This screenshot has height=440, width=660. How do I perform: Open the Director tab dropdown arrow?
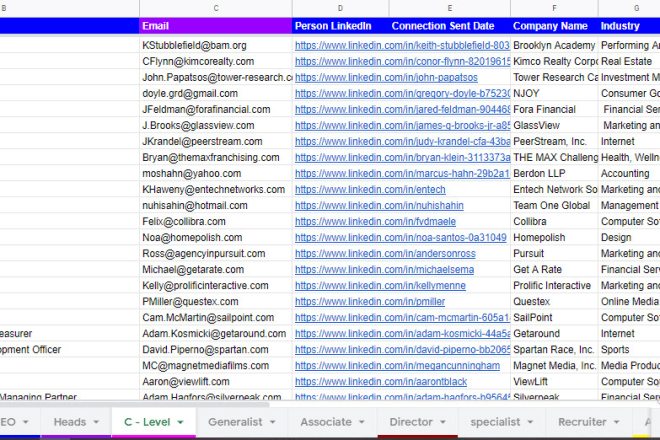click(x=443, y=422)
